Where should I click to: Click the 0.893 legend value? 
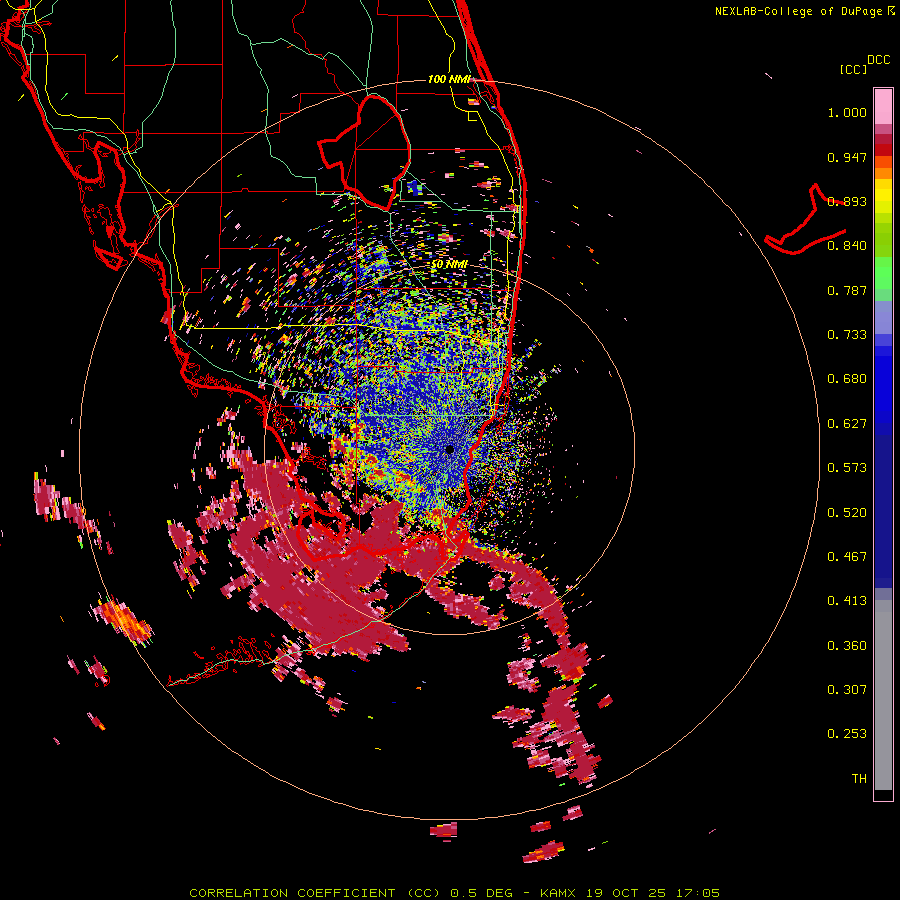(847, 201)
